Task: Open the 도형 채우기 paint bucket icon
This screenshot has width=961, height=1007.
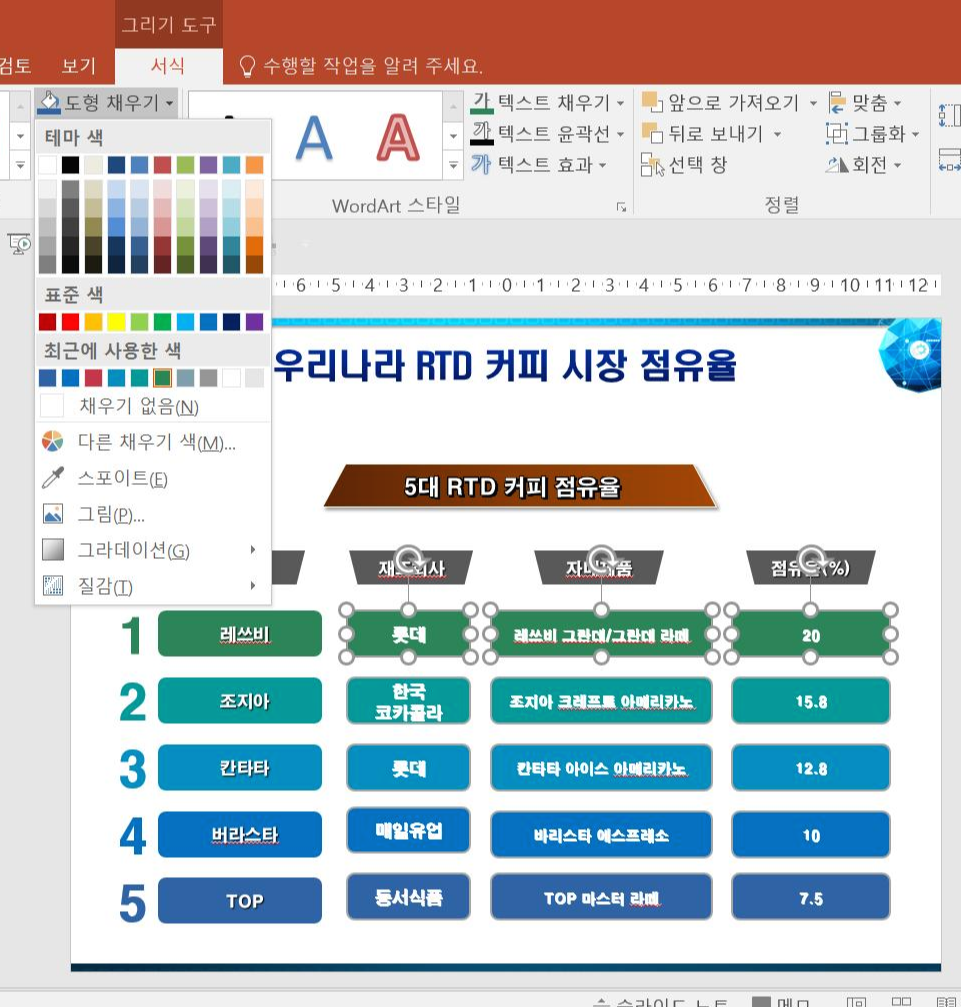Action: click(48, 102)
